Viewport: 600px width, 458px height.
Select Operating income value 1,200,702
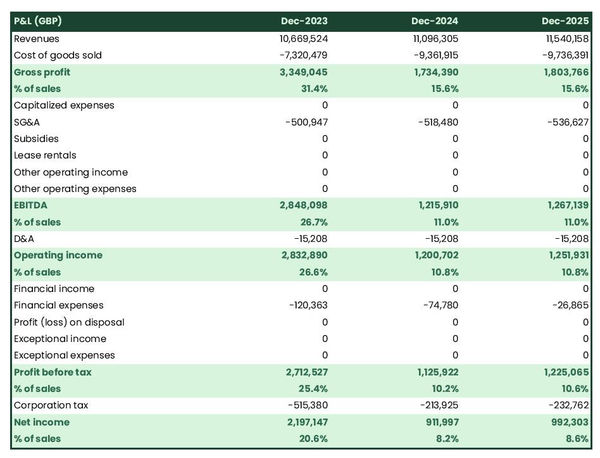tap(429, 255)
